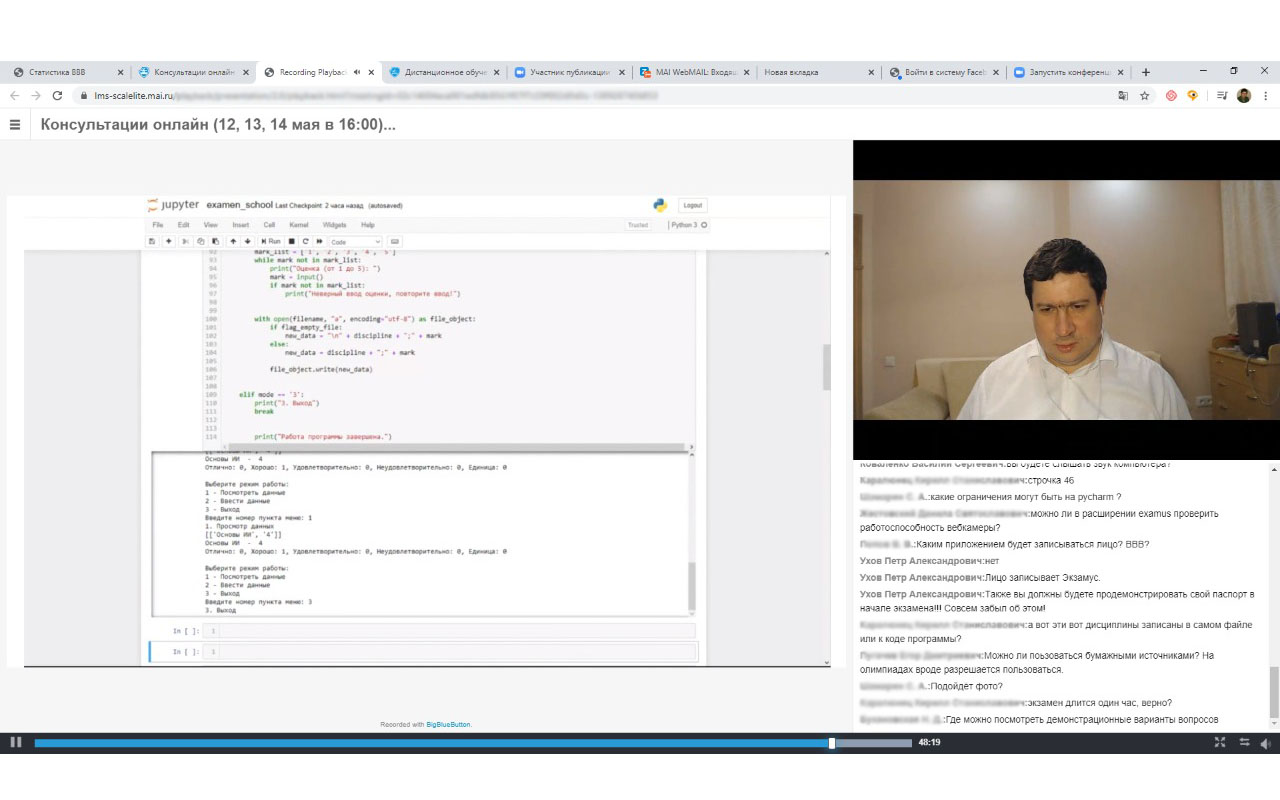The width and height of the screenshot is (1280, 800).
Task: Mute the playback volume speaker icon
Action: 1265,742
